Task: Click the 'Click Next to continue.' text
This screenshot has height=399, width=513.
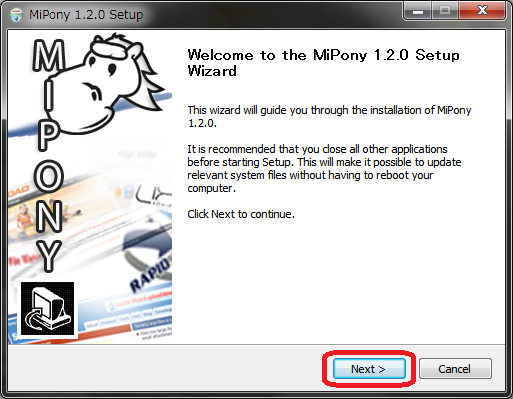Action: click(x=241, y=214)
